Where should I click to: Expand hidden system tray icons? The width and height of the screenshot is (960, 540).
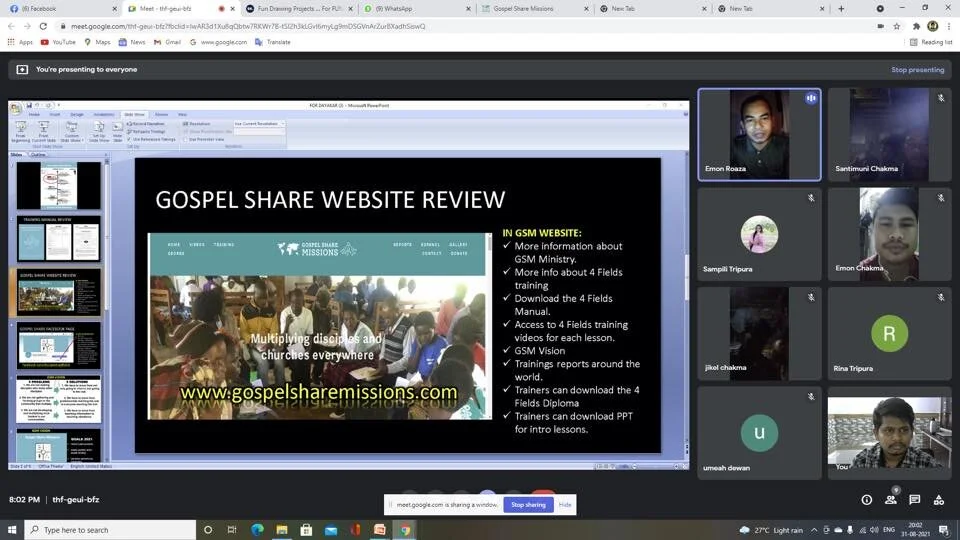(x=814, y=530)
